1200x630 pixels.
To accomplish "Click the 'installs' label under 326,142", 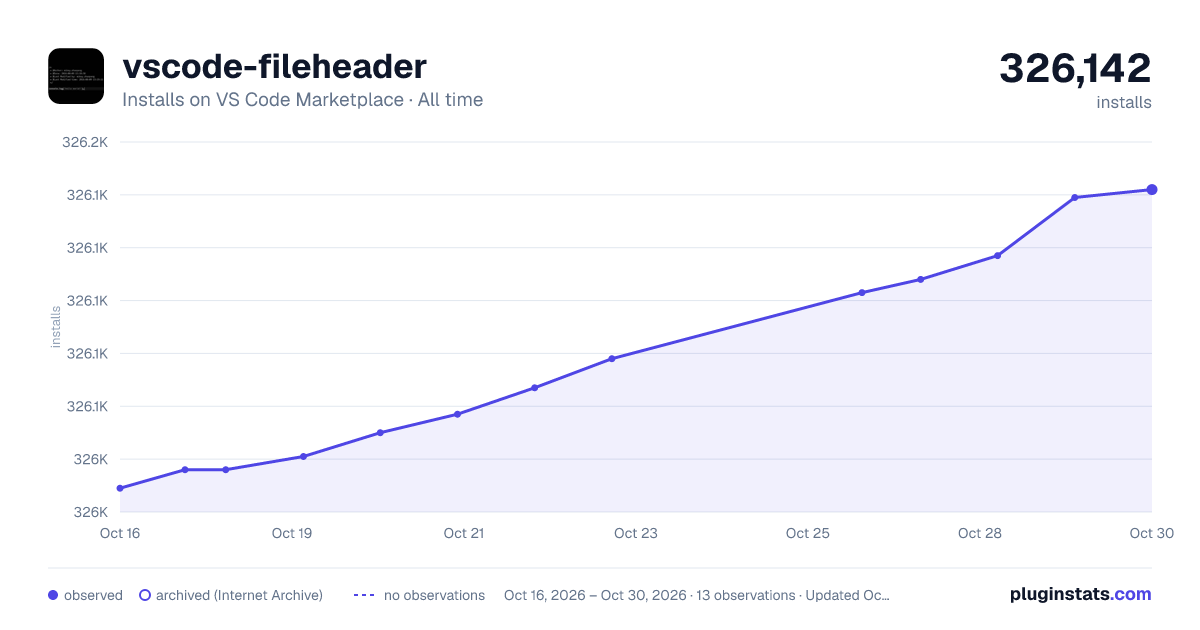I will point(1124,103).
